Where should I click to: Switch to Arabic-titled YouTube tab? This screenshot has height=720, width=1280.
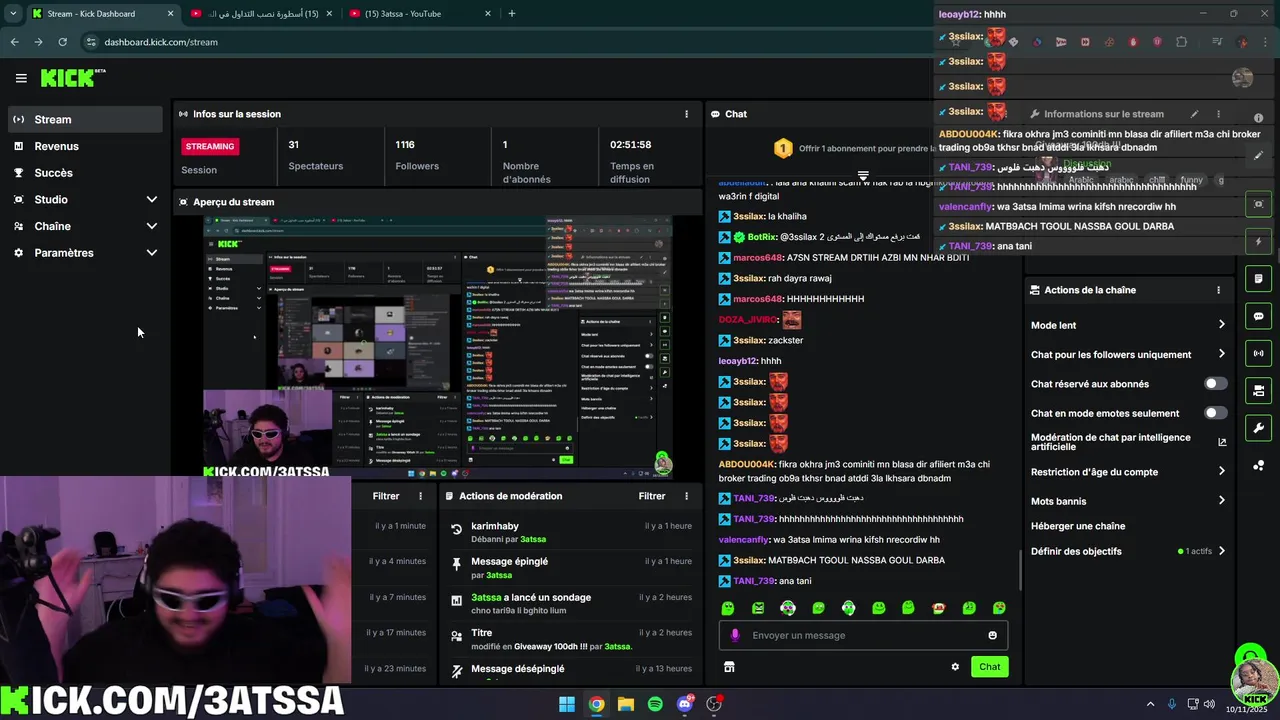click(x=260, y=14)
